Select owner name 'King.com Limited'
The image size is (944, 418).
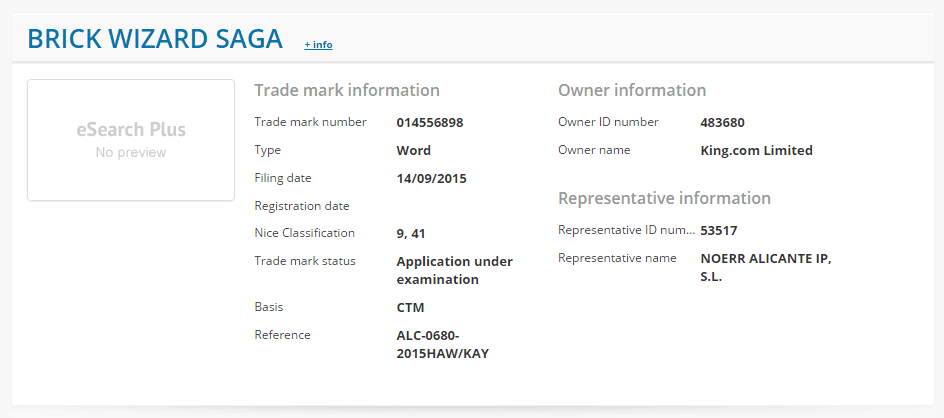coord(756,151)
